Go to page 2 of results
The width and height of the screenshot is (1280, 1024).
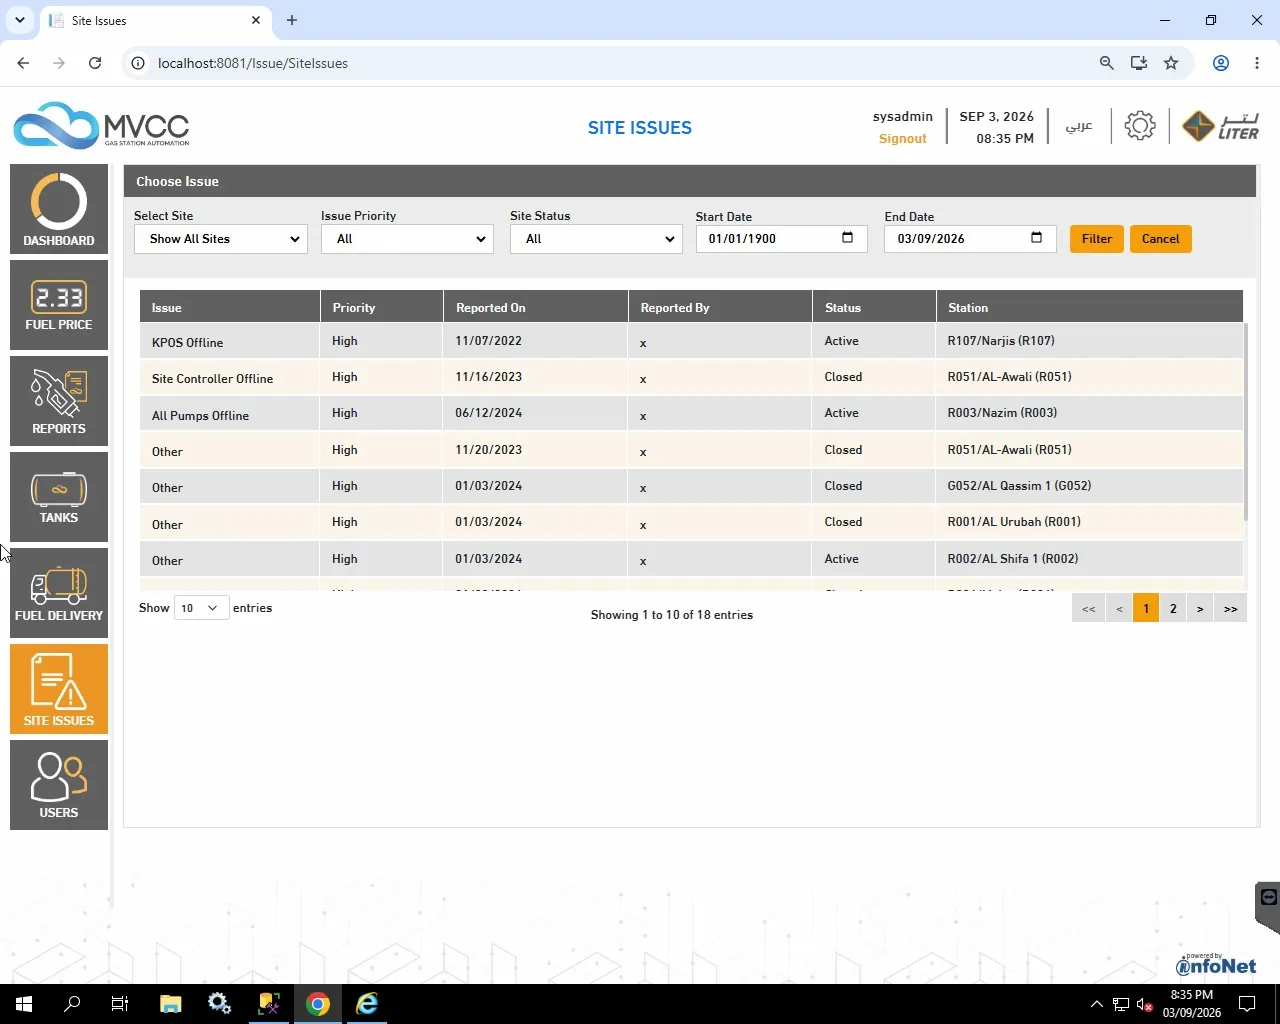point(1173,608)
